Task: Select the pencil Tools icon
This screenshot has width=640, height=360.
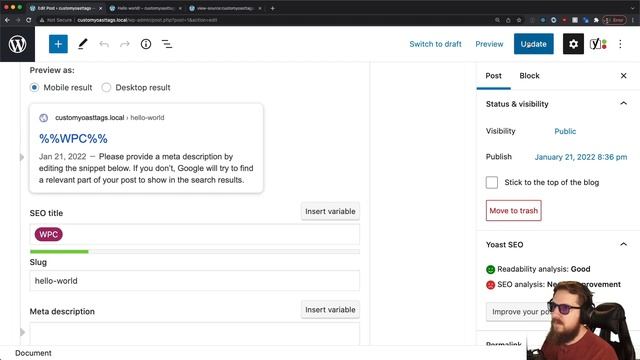Action: coord(83,44)
